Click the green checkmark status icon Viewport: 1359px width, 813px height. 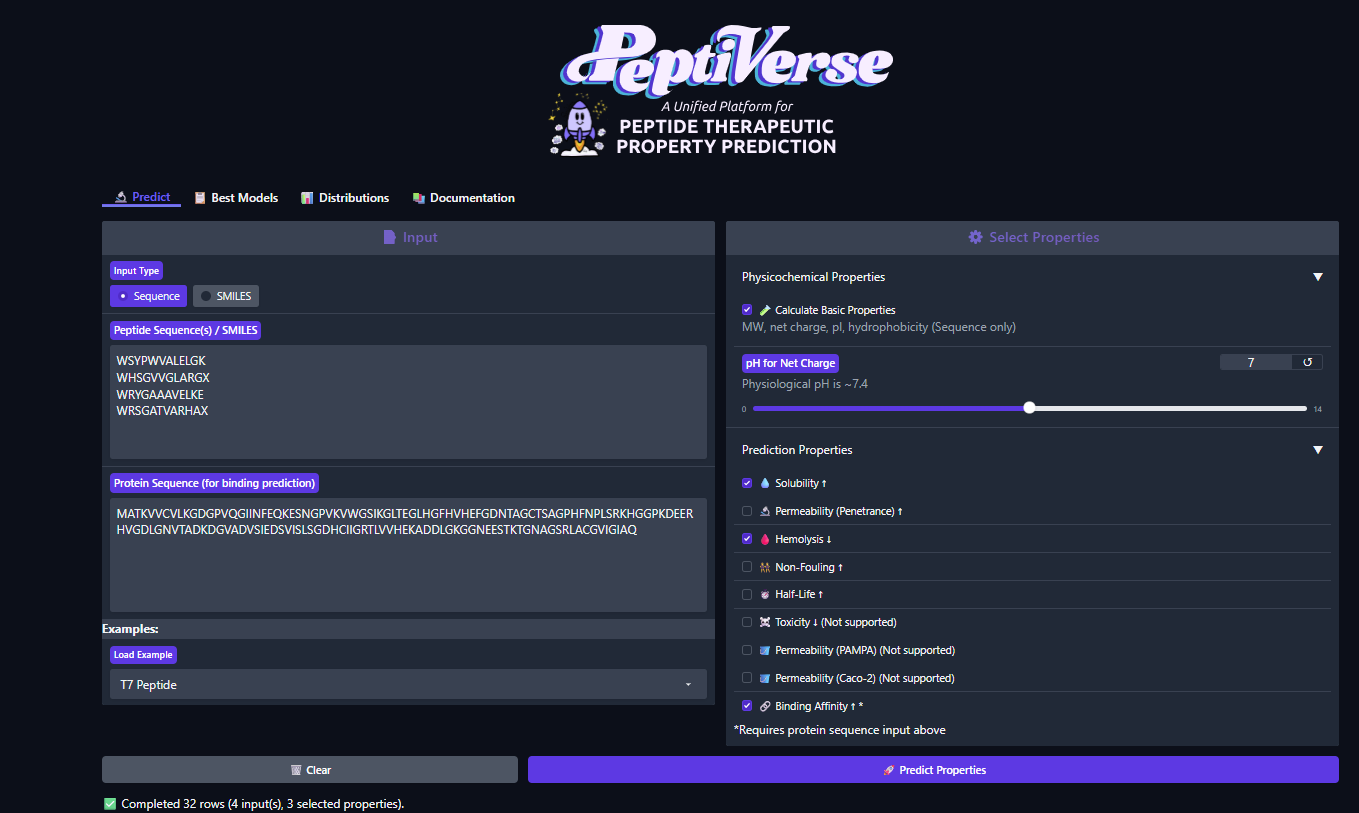coord(110,804)
